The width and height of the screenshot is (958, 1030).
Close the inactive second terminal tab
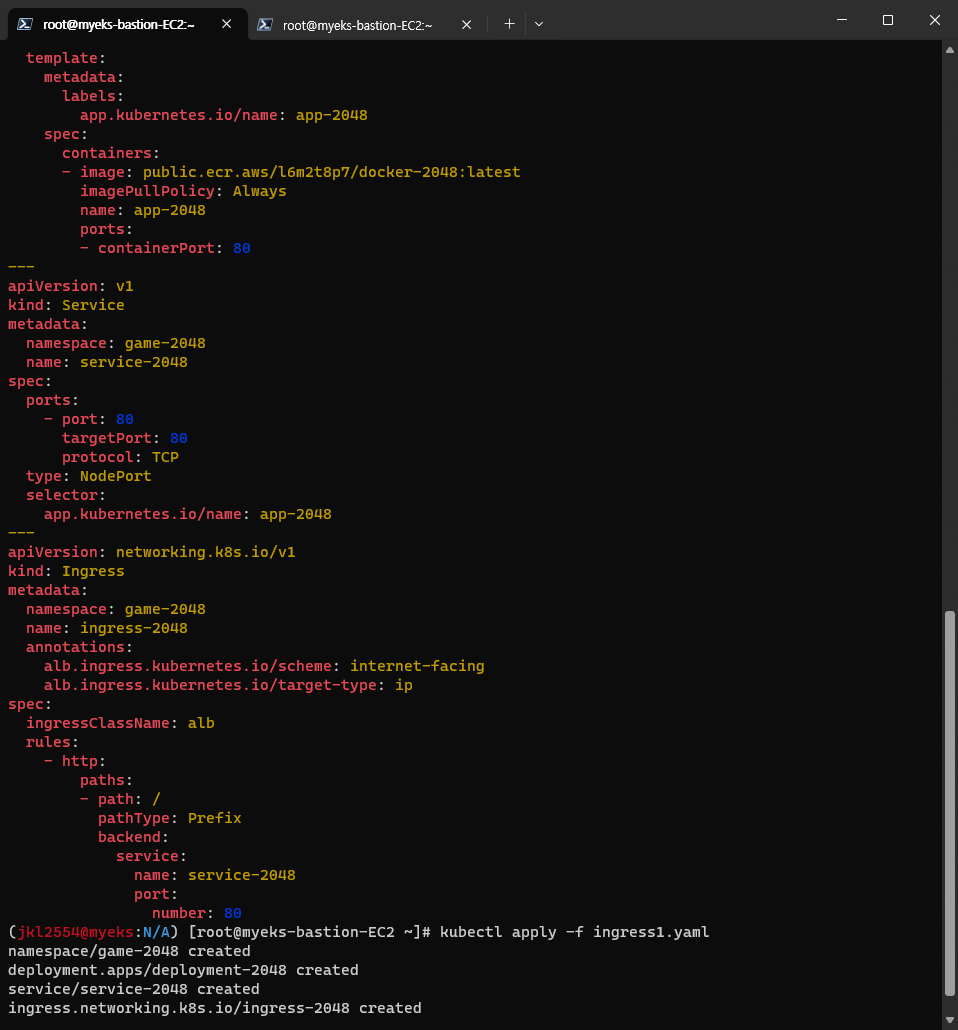[x=467, y=25]
